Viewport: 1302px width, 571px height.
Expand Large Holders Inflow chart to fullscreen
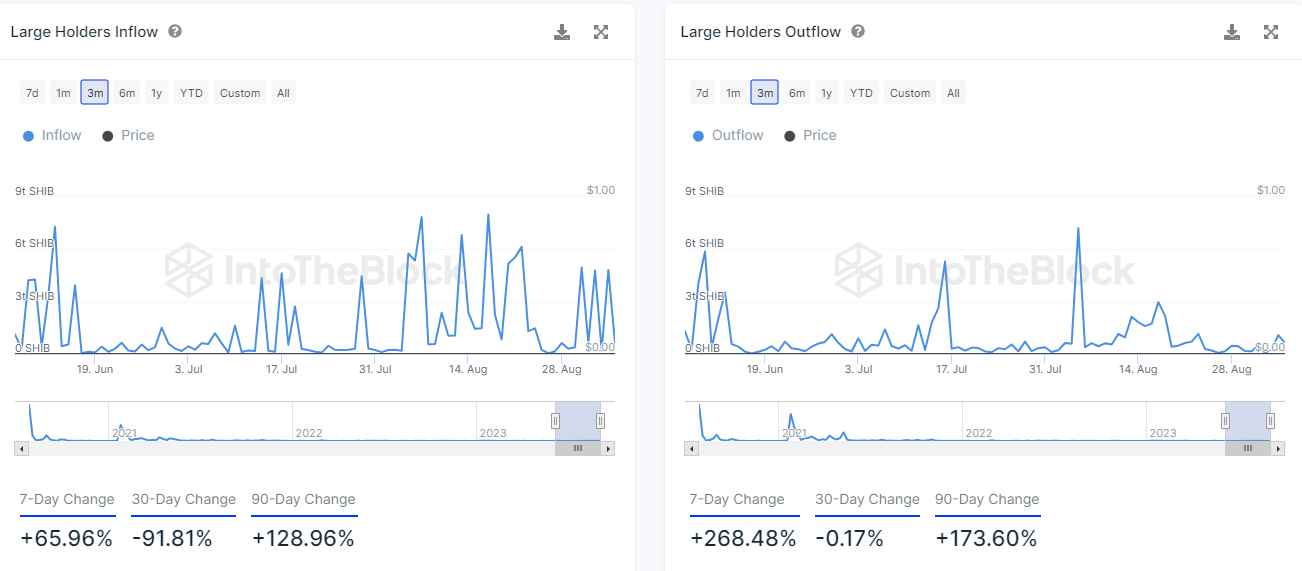(x=601, y=32)
